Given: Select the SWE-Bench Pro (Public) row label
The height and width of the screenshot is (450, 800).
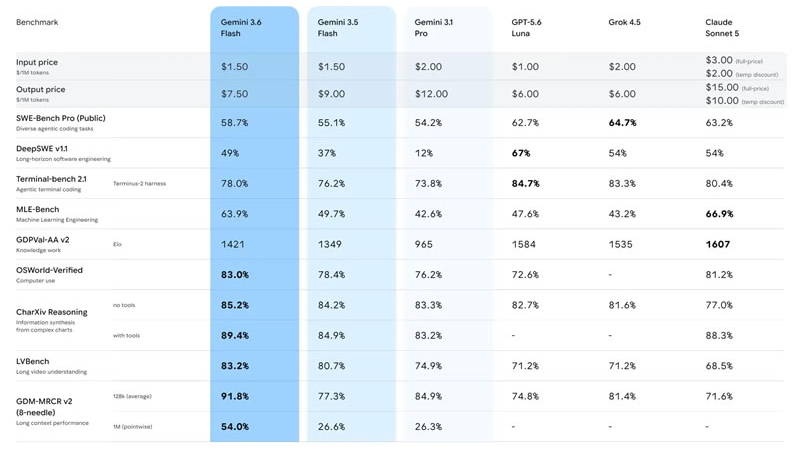Looking at the screenshot, I should 61,118.
